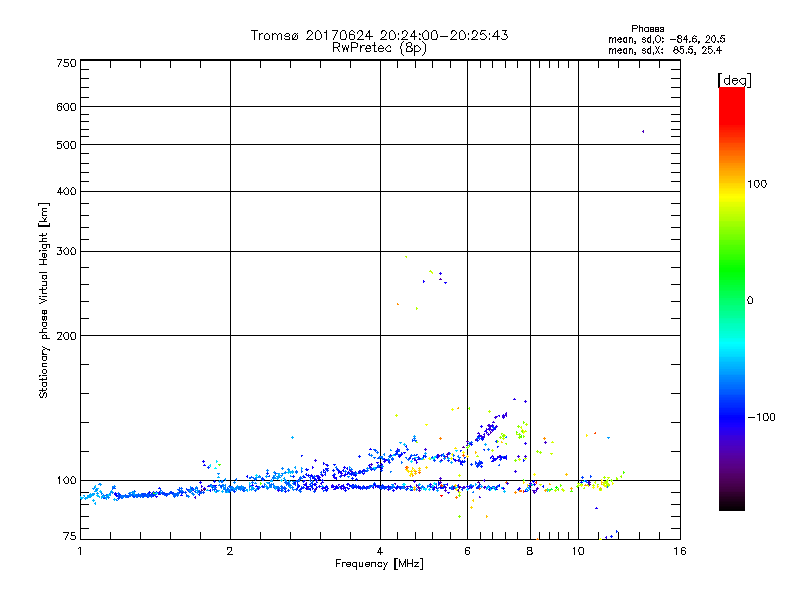The image size is (800, 600).
Task: Click the plot title 'Tromsø 20170624 20:24:00-20:25:43'
Action: (379, 35)
